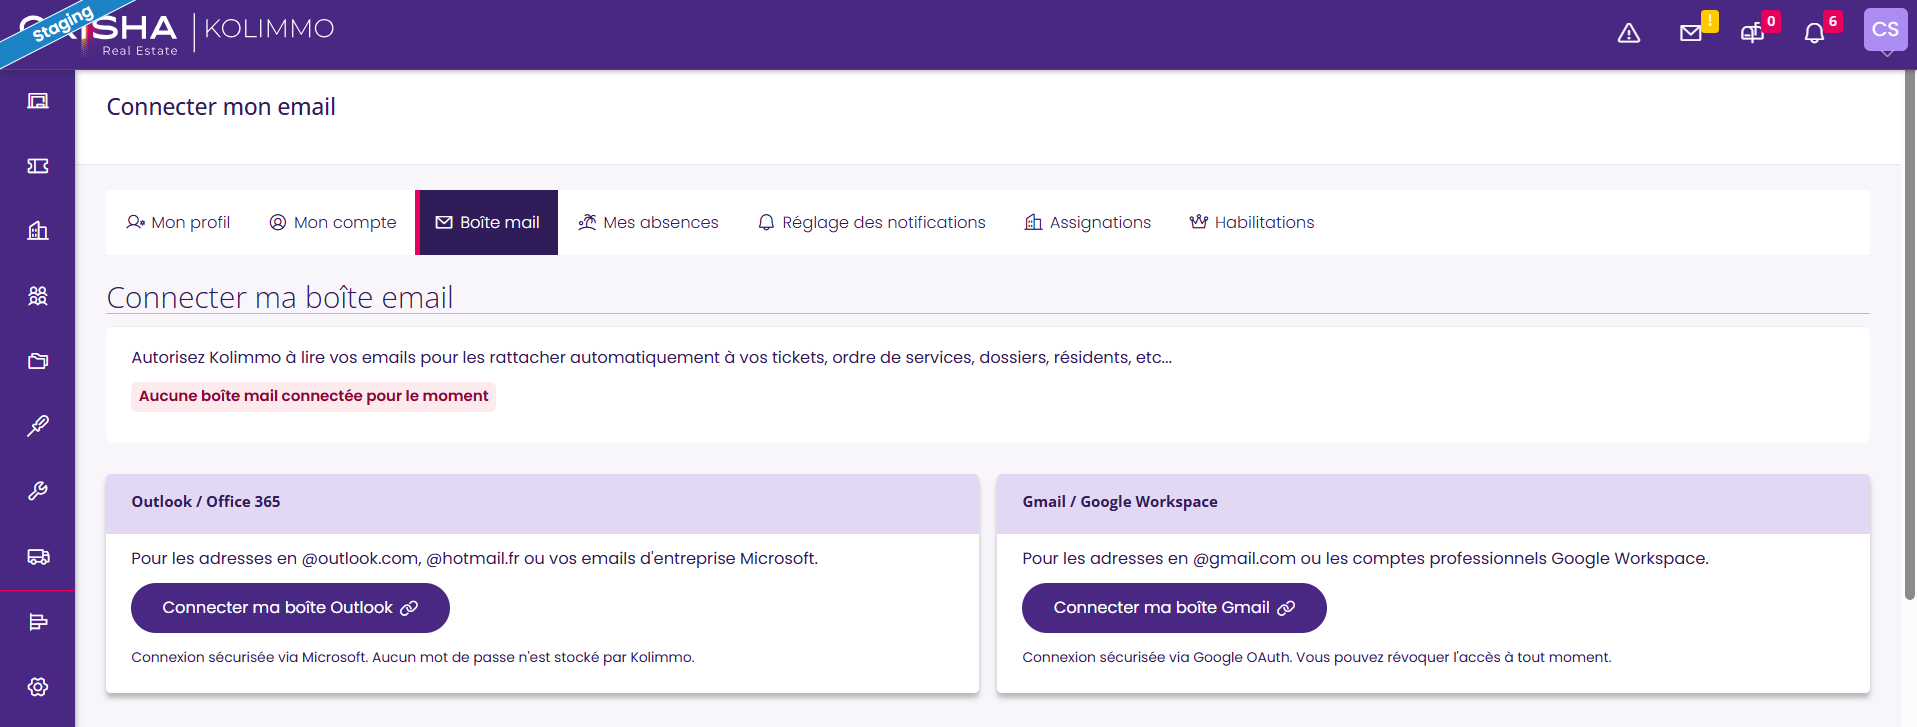Open the envelope mail icon in header
Screen dimensions: 1917x727
(1691, 34)
